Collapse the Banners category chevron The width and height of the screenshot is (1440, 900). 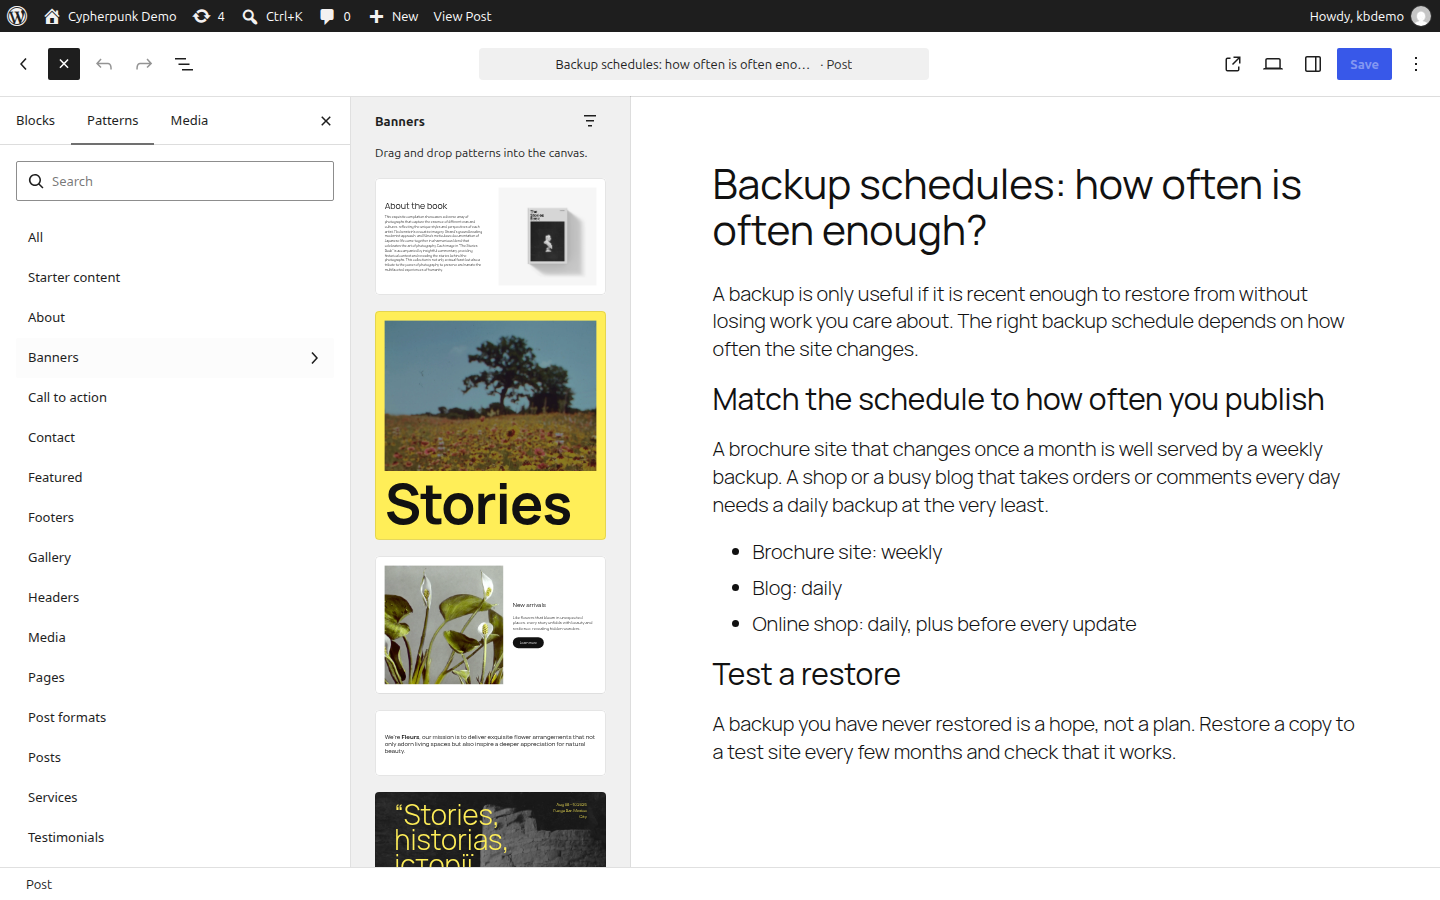tap(314, 357)
